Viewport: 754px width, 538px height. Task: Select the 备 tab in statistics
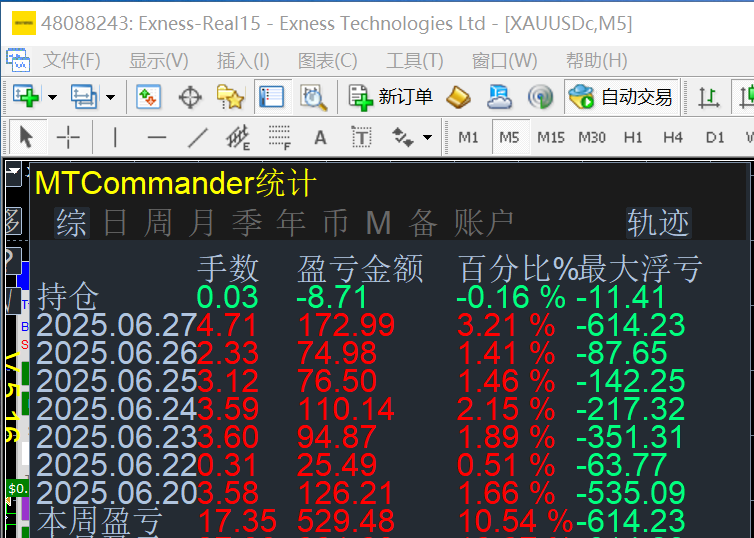click(423, 223)
